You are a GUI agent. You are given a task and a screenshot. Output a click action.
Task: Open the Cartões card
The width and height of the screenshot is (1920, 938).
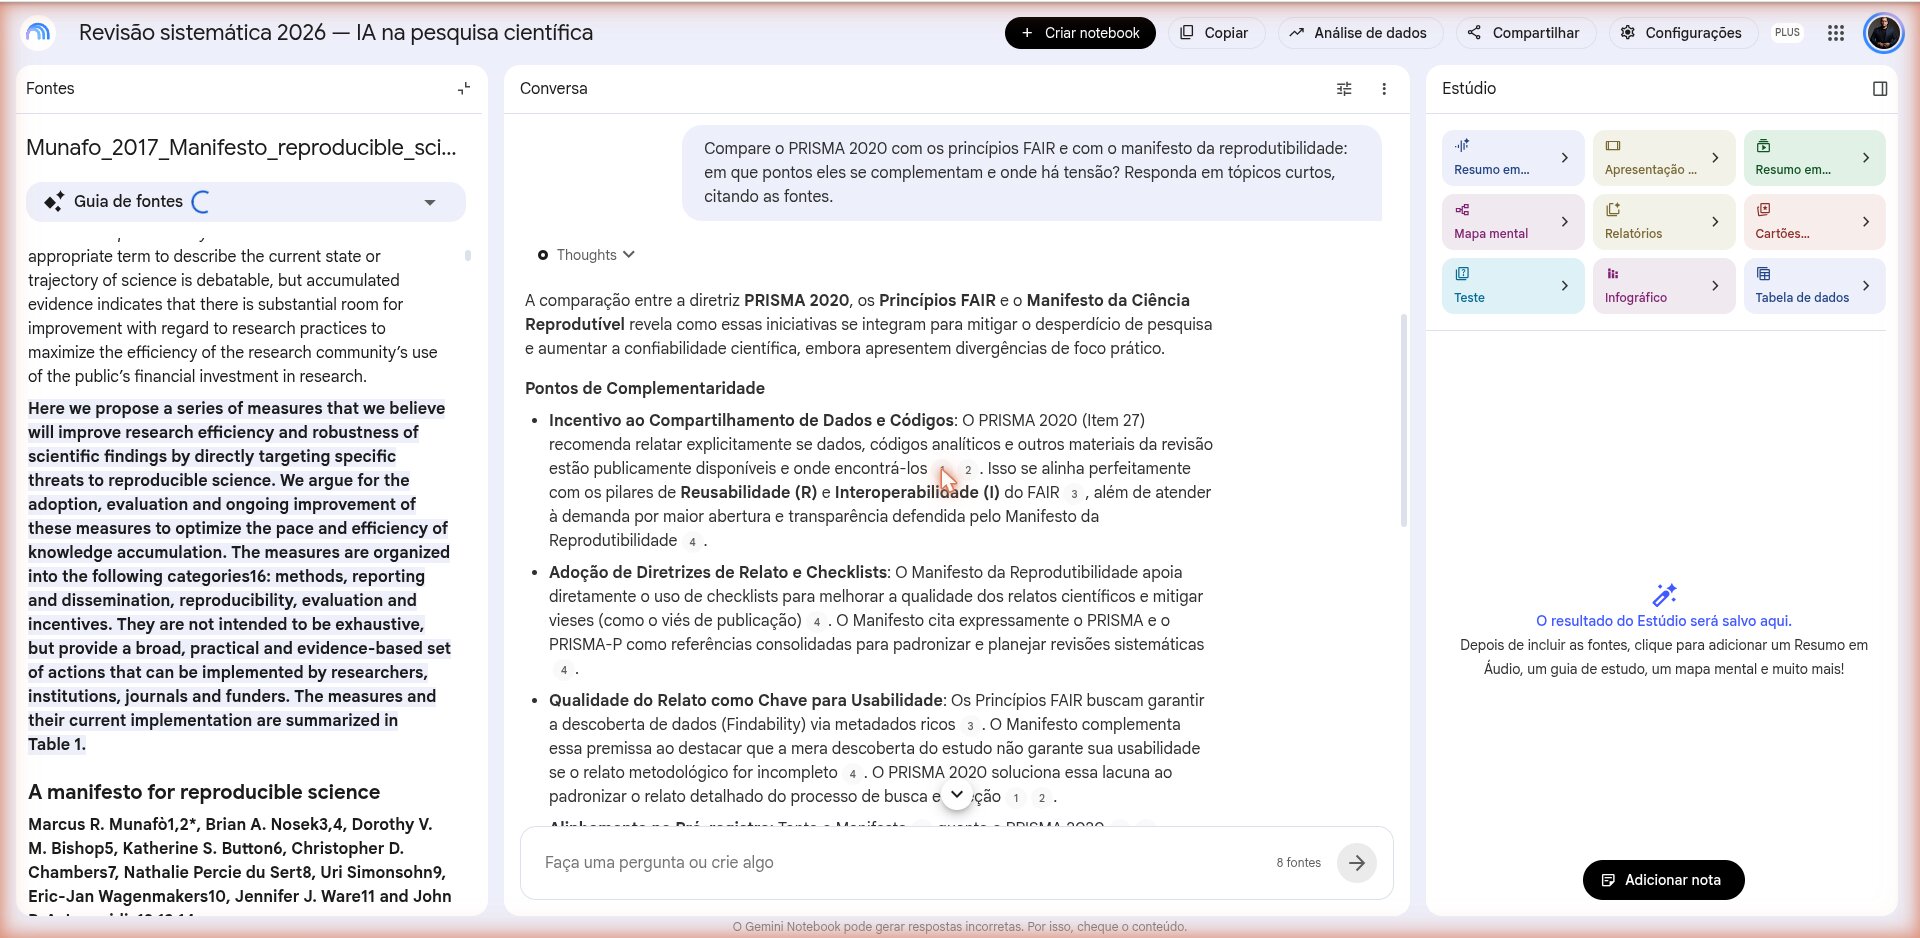[x=1814, y=222]
